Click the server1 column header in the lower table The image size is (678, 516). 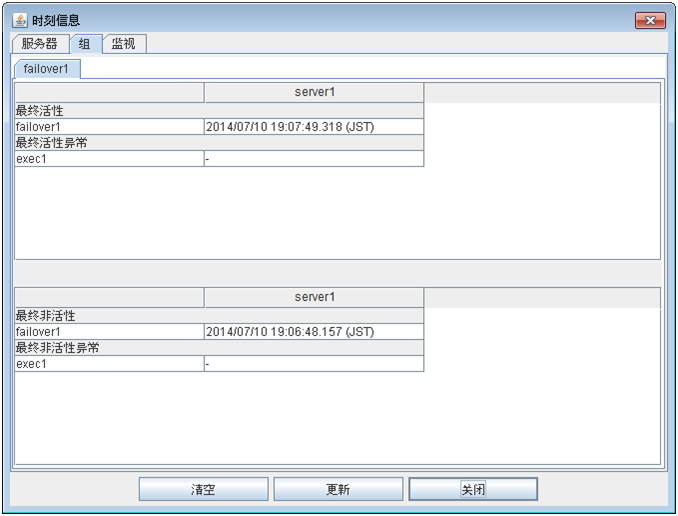(314, 297)
